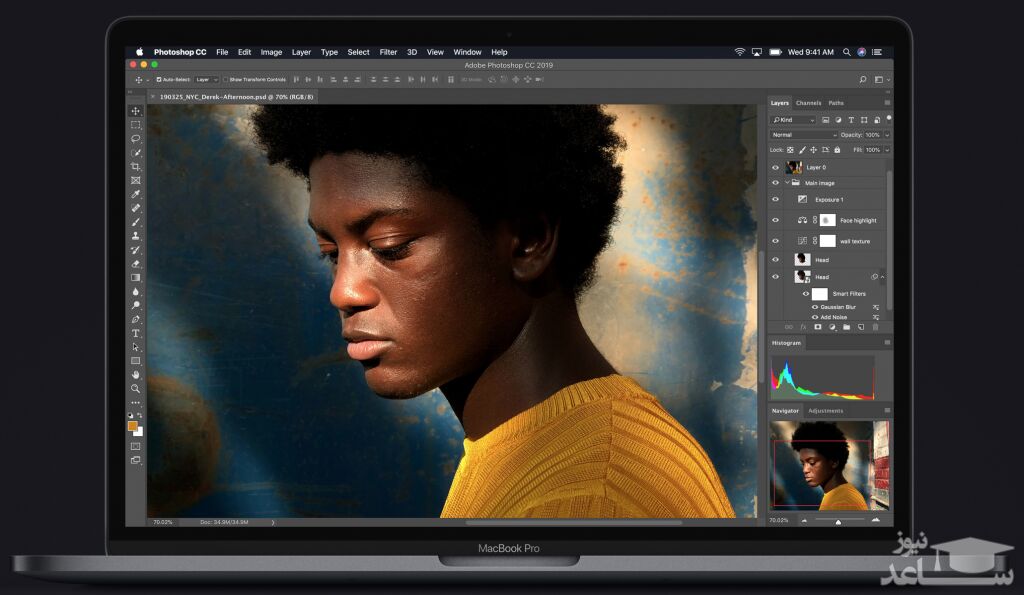Open layer styles with the fx button

click(801, 327)
